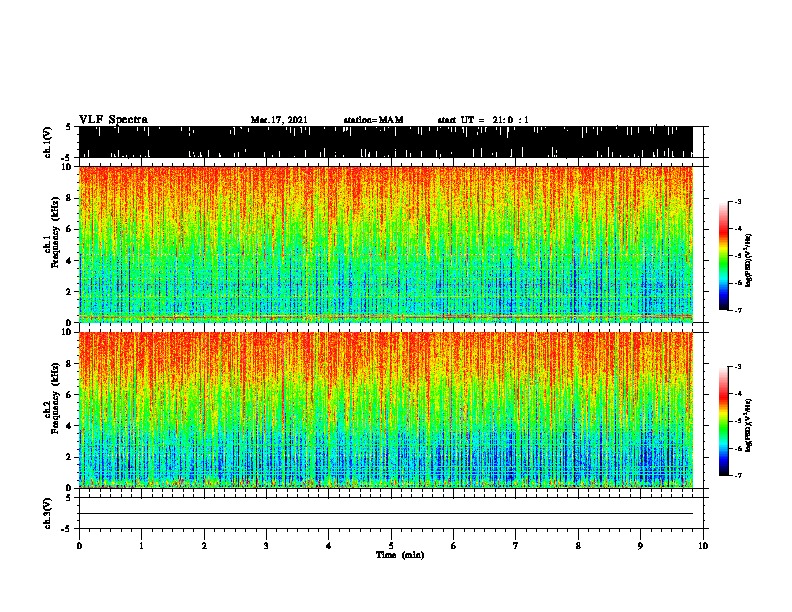This screenshot has width=792, height=612.
Task: Click the ch.2 spectrogram color scale bar
Action: pos(723,421)
